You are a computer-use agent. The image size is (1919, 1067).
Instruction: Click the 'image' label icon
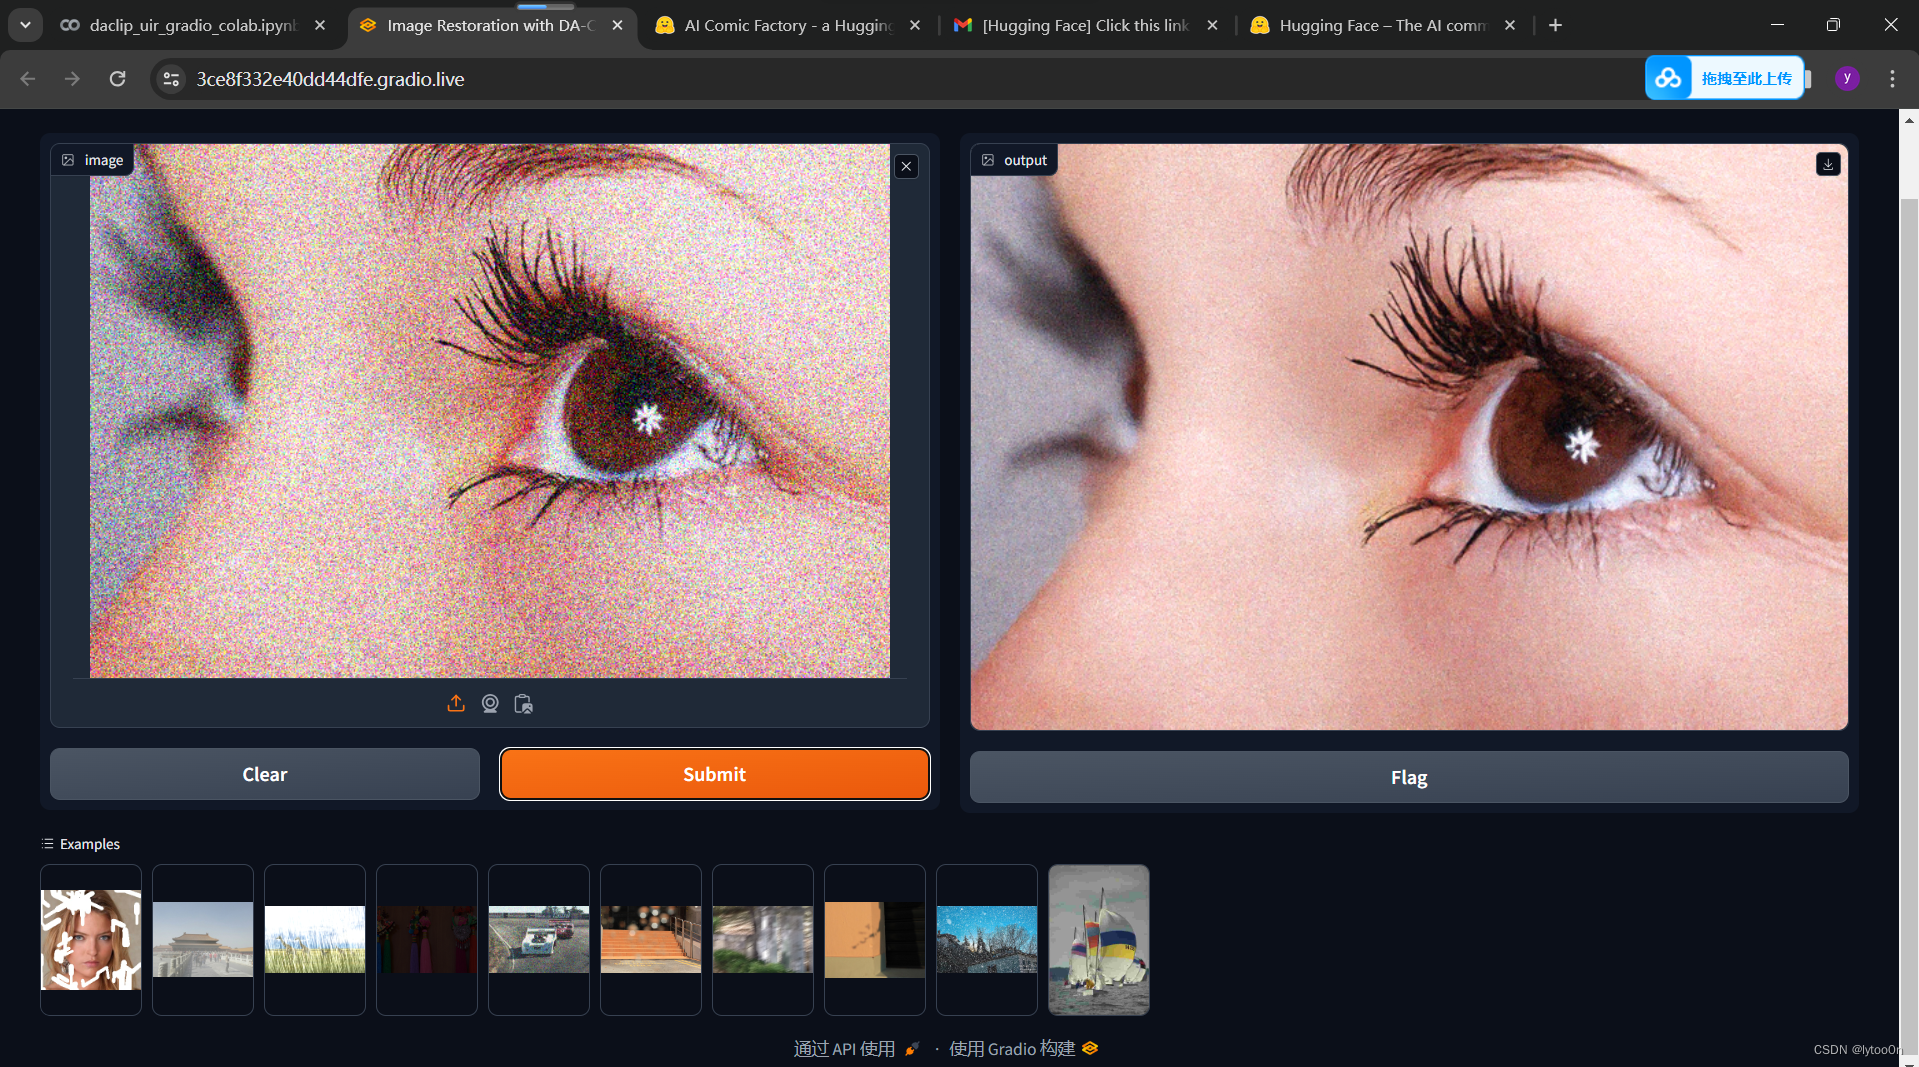(68, 160)
